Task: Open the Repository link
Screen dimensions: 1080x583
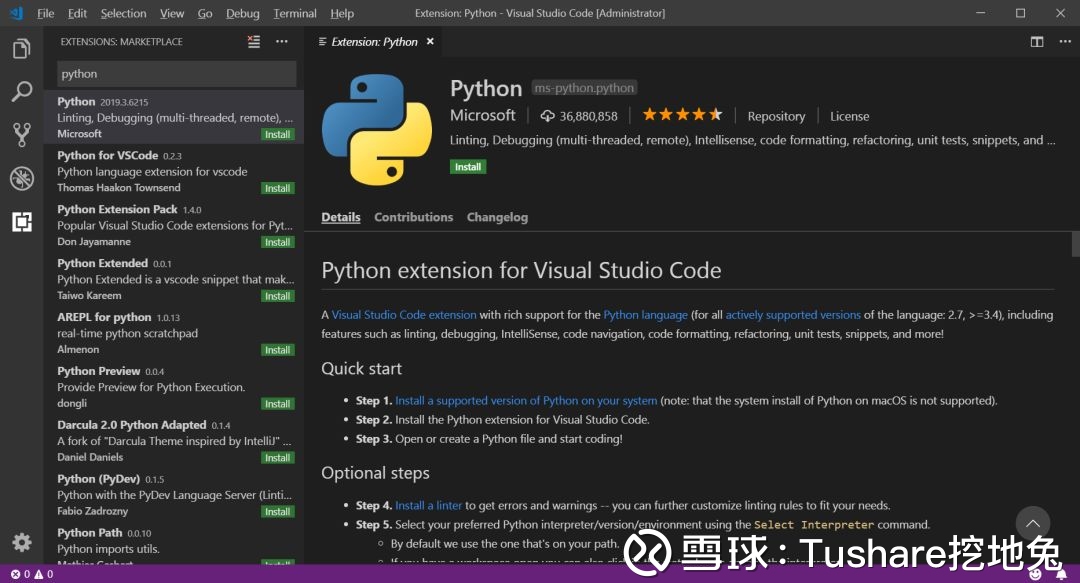Action: point(776,116)
